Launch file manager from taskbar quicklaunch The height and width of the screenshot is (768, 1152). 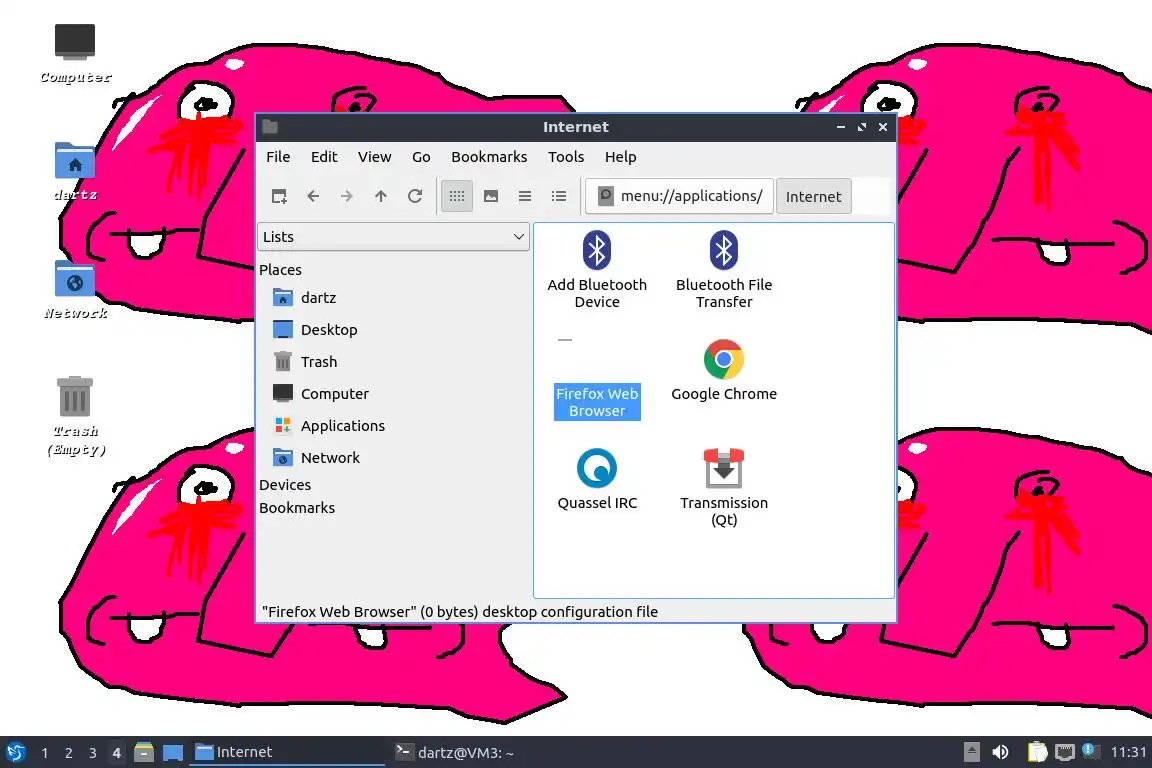point(144,753)
